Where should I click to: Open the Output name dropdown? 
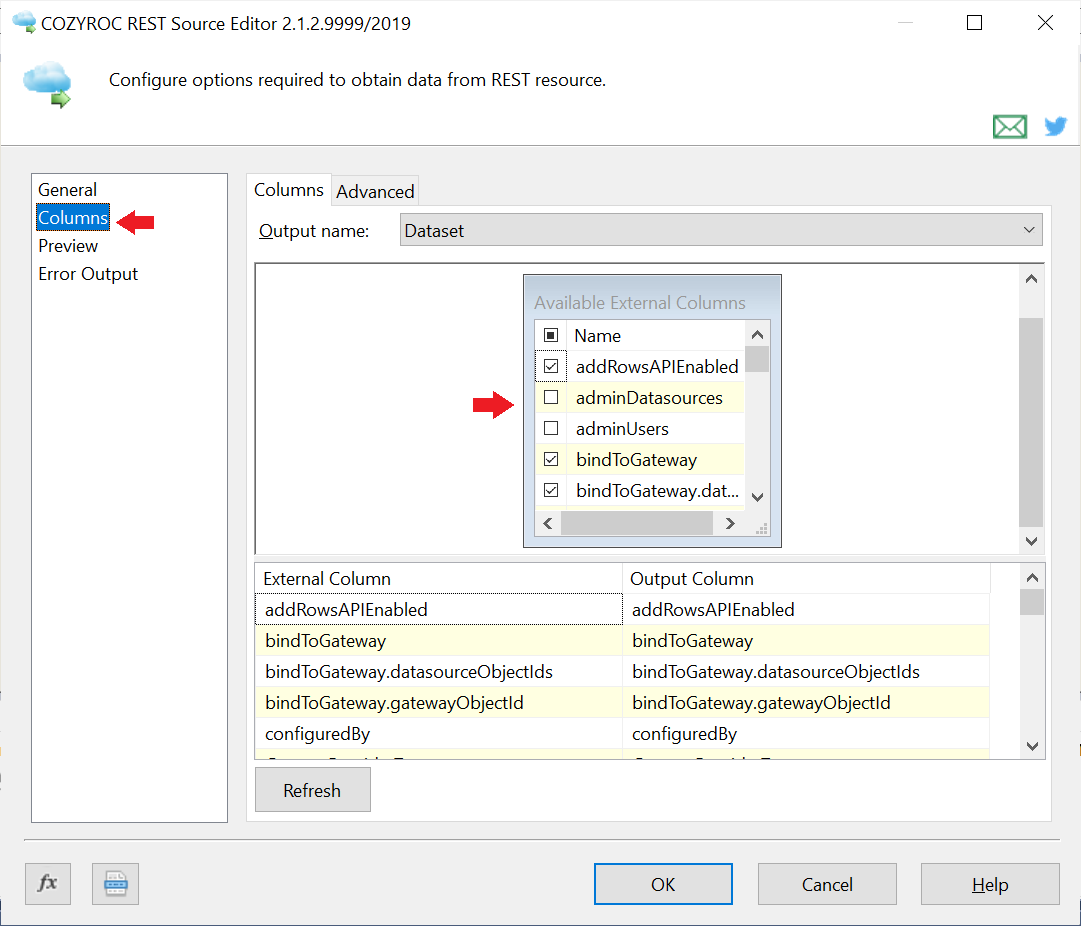(x=720, y=230)
